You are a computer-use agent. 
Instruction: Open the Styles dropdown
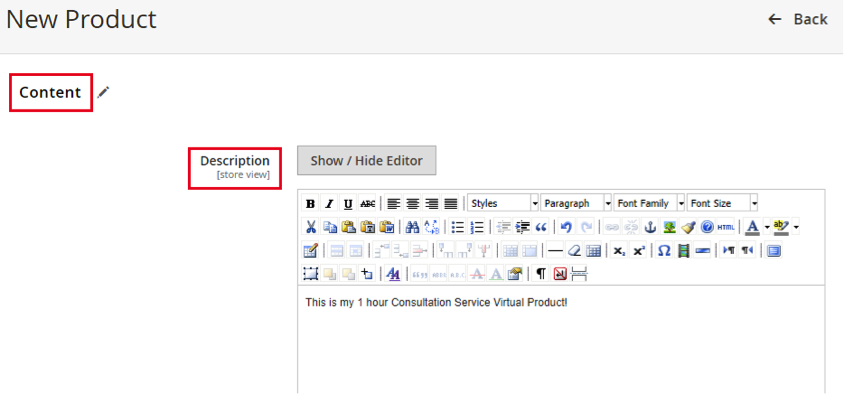[x=503, y=203]
